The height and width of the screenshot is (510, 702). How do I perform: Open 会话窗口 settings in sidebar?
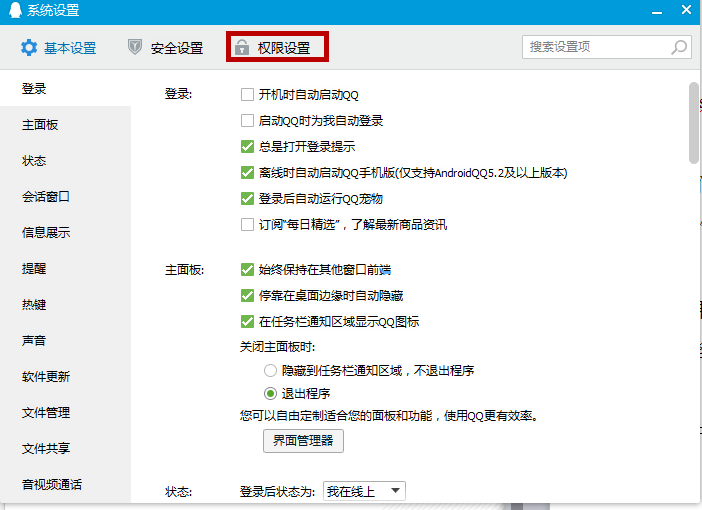[x=65, y=197]
